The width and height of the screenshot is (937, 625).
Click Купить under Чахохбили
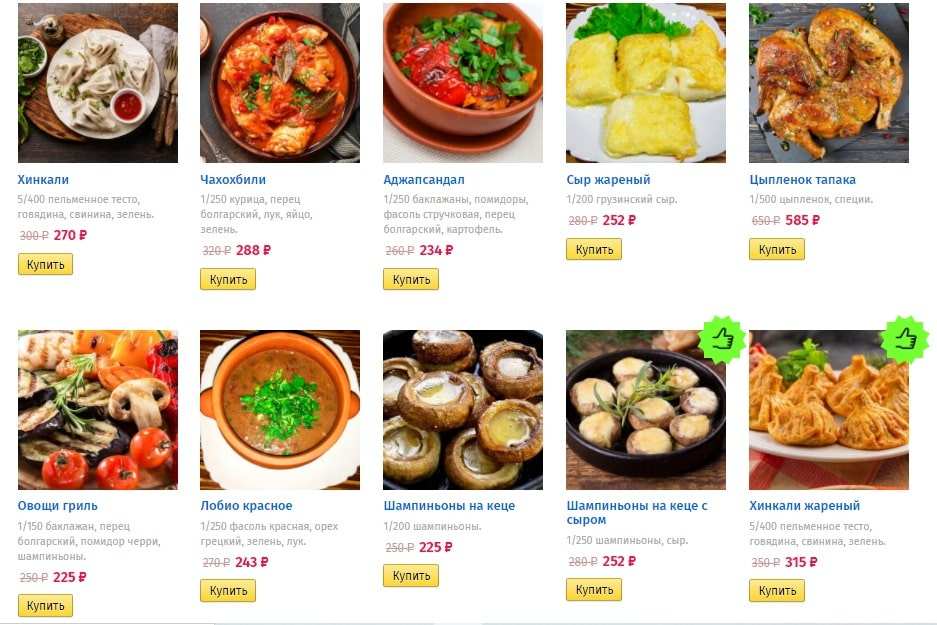[x=228, y=279]
